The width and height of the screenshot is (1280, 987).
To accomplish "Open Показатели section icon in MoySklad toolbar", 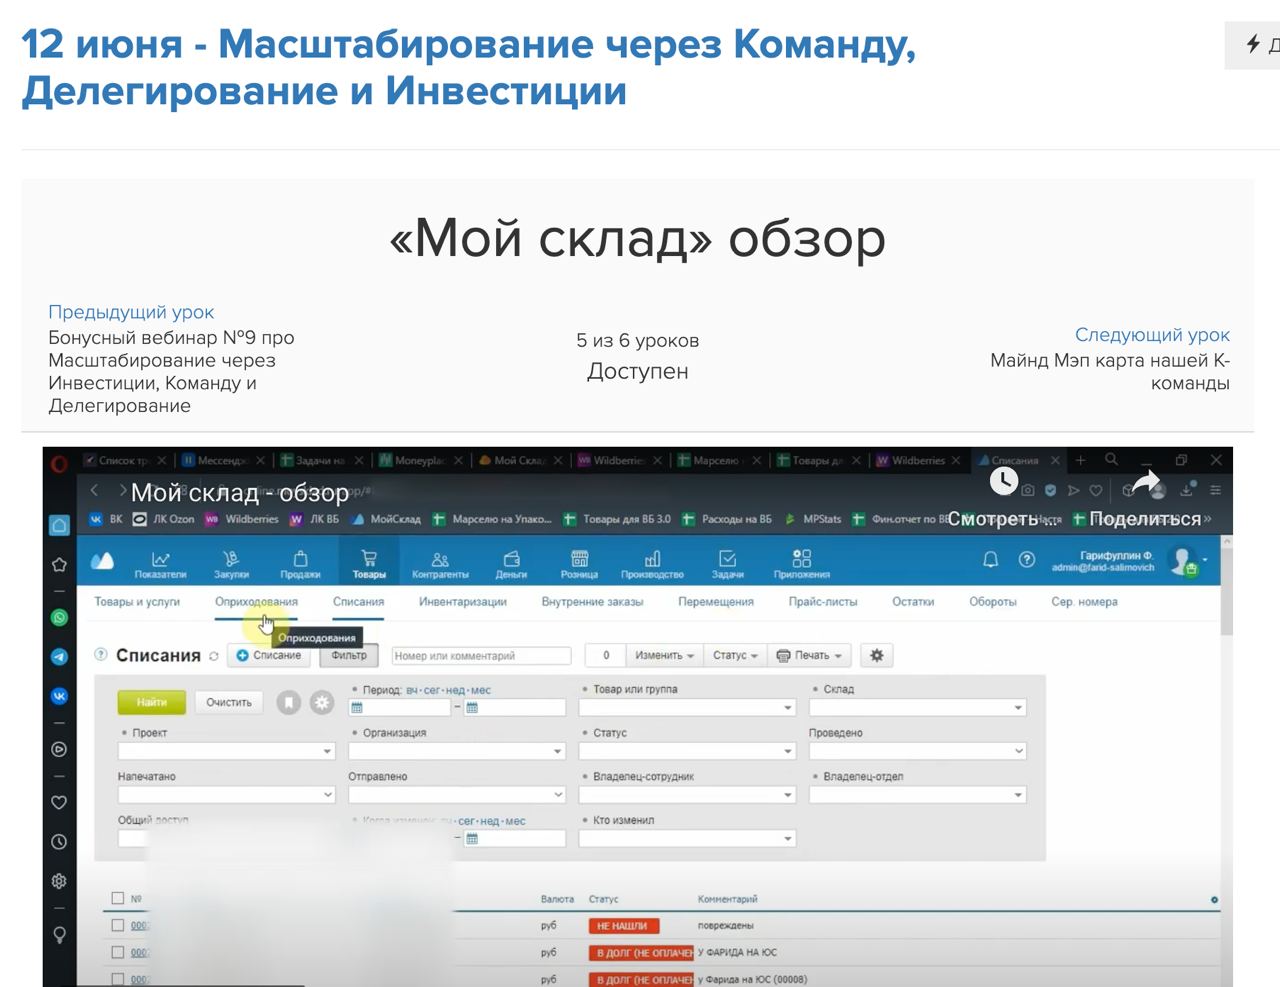I will coord(160,564).
